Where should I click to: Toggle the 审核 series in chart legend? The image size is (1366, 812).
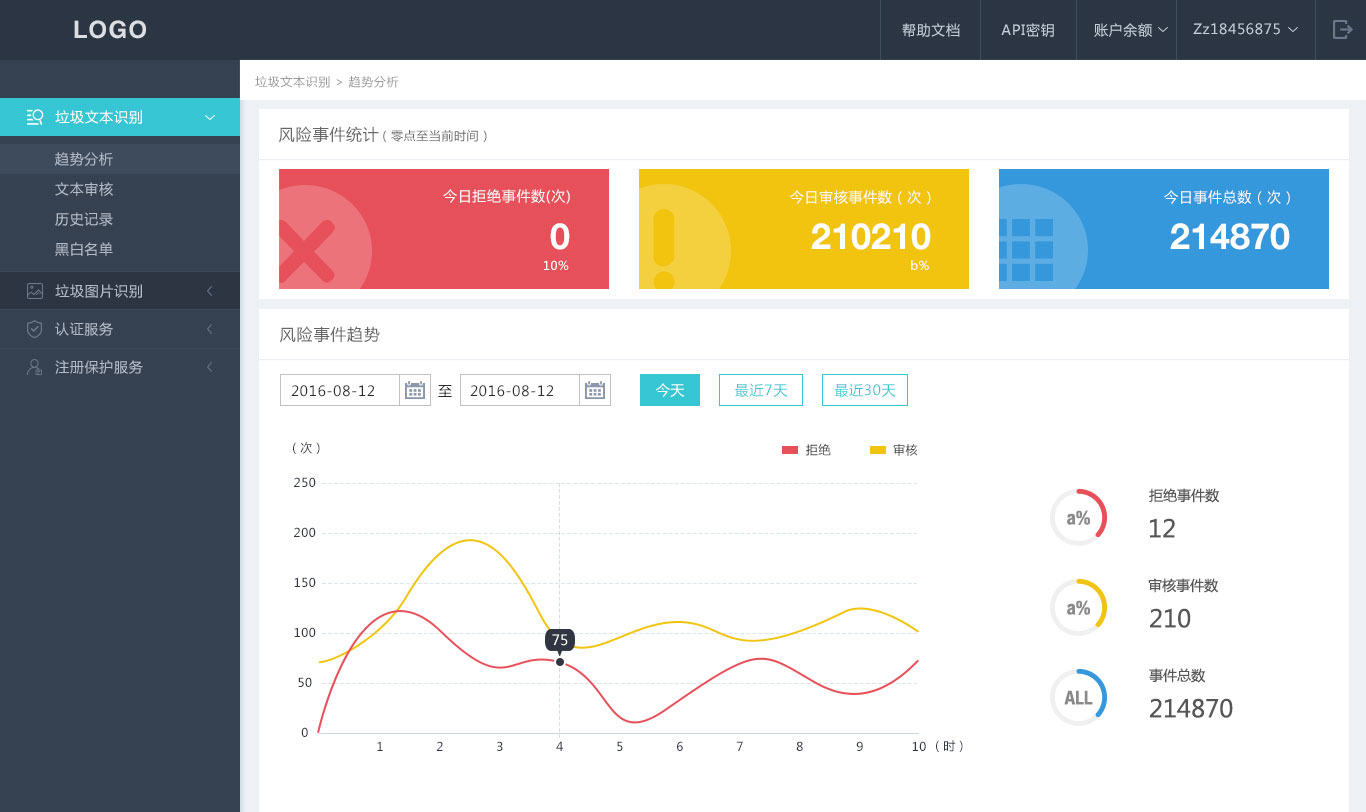tap(894, 450)
